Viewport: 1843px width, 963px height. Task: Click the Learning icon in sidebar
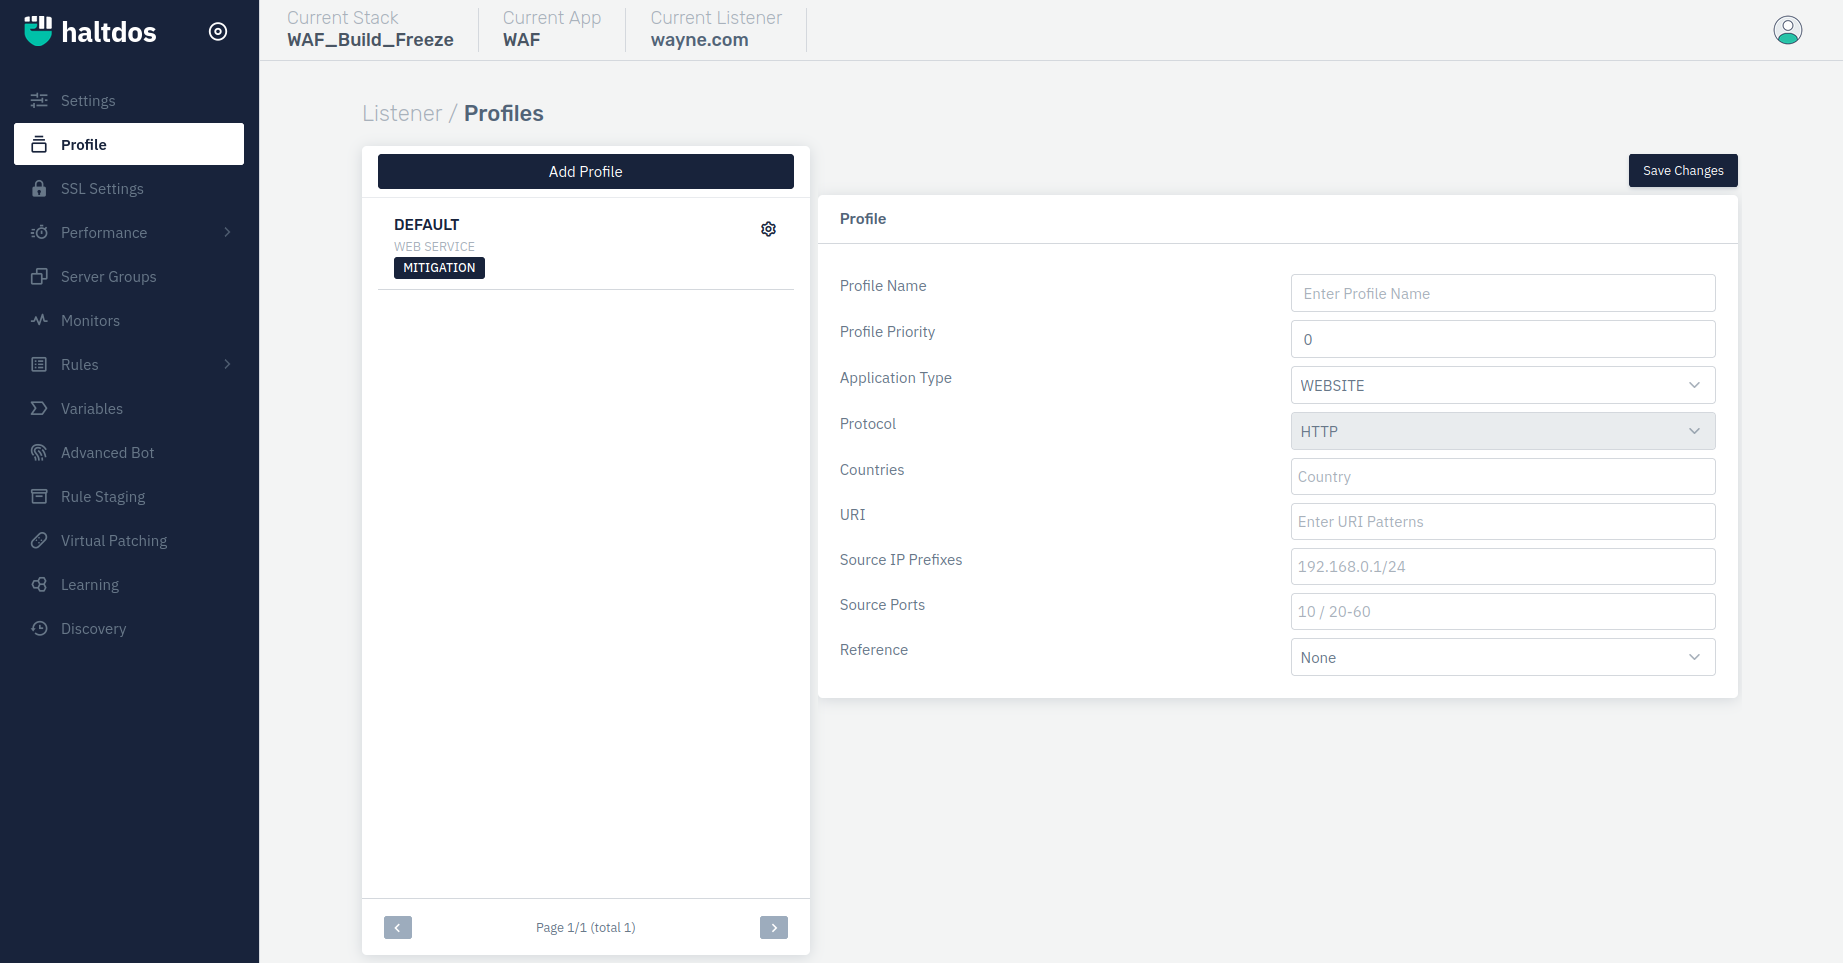[39, 584]
